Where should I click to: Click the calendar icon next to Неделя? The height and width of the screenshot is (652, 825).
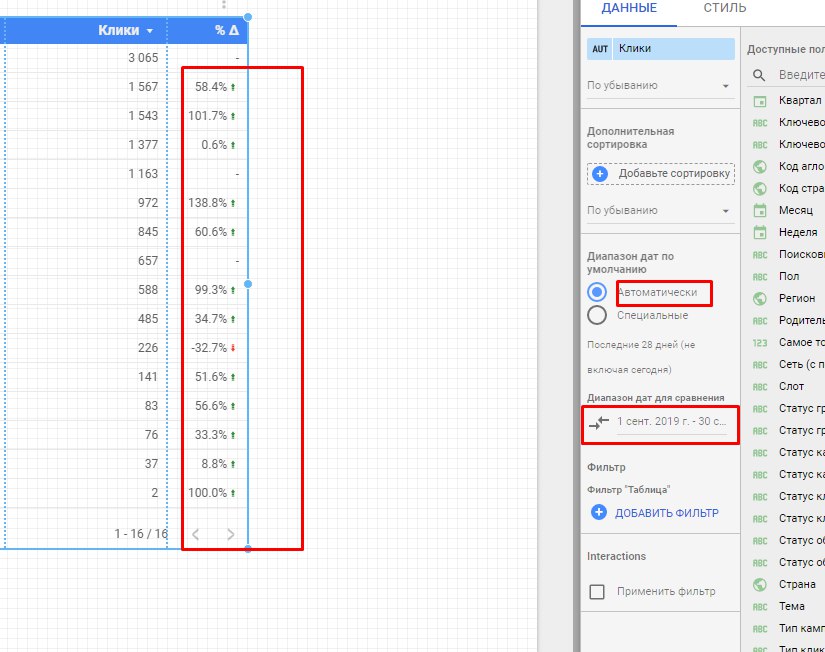click(760, 232)
